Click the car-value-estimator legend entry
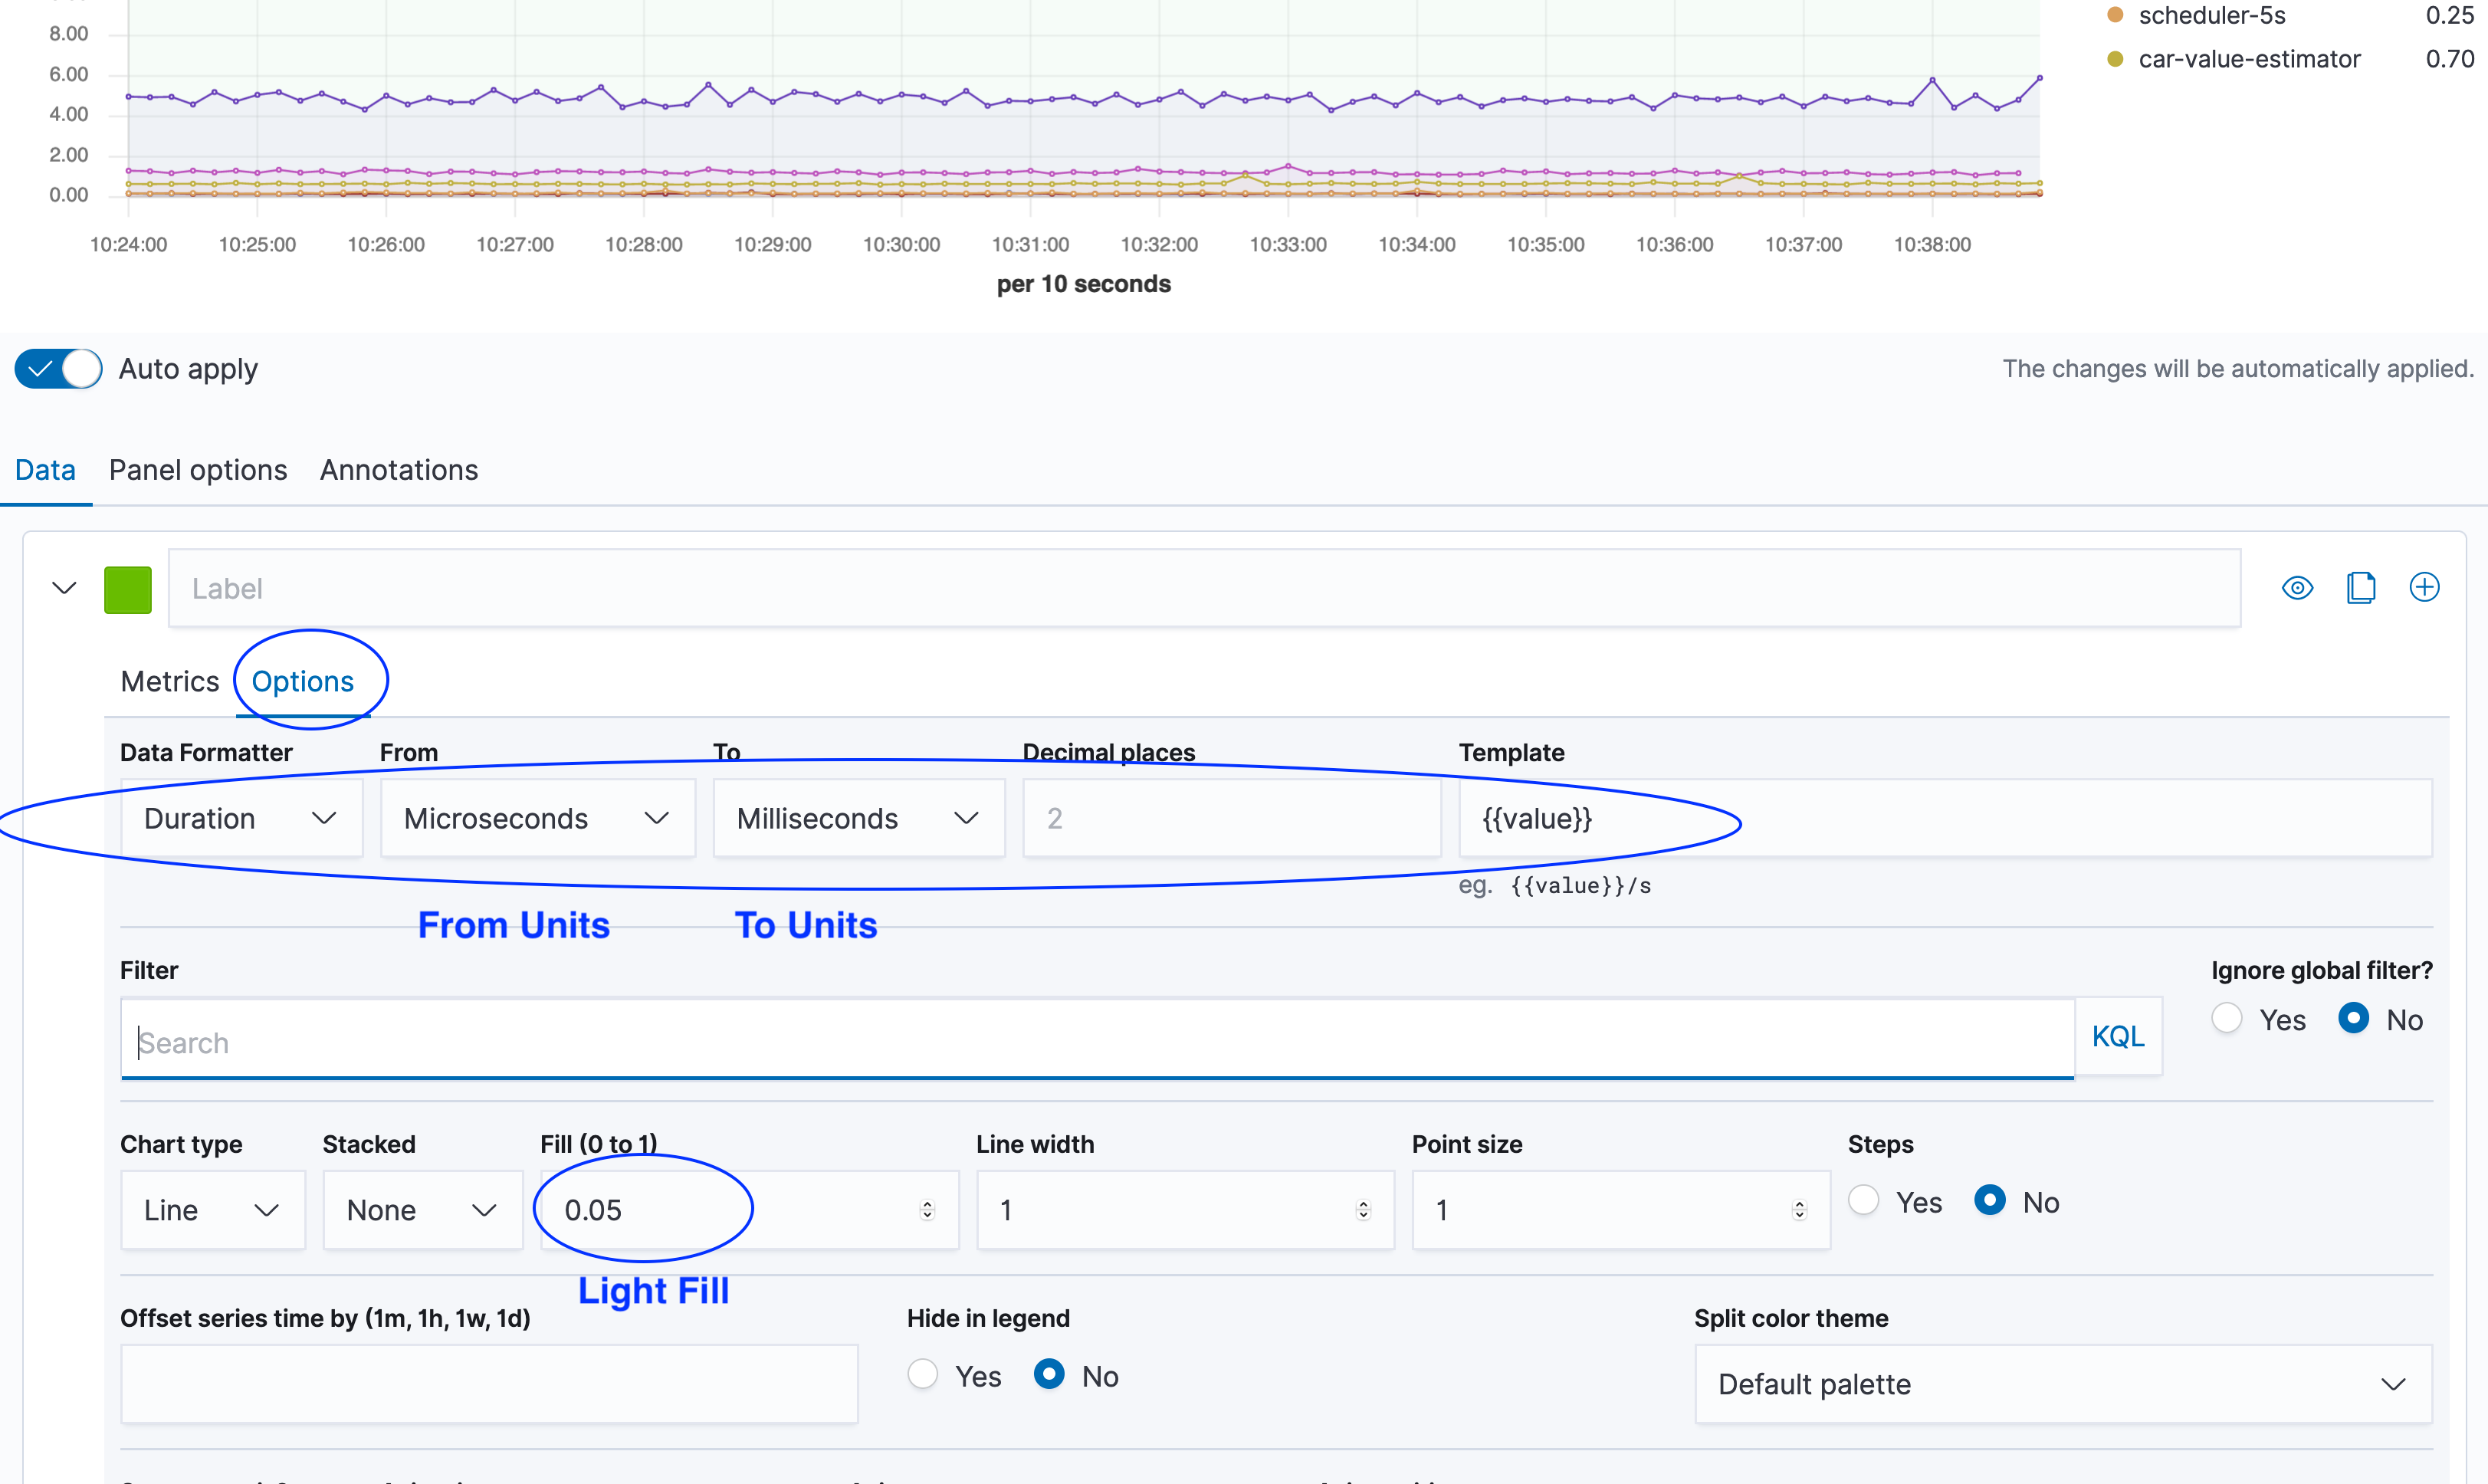This screenshot has height=1484, width=2488. [x=2248, y=59]
